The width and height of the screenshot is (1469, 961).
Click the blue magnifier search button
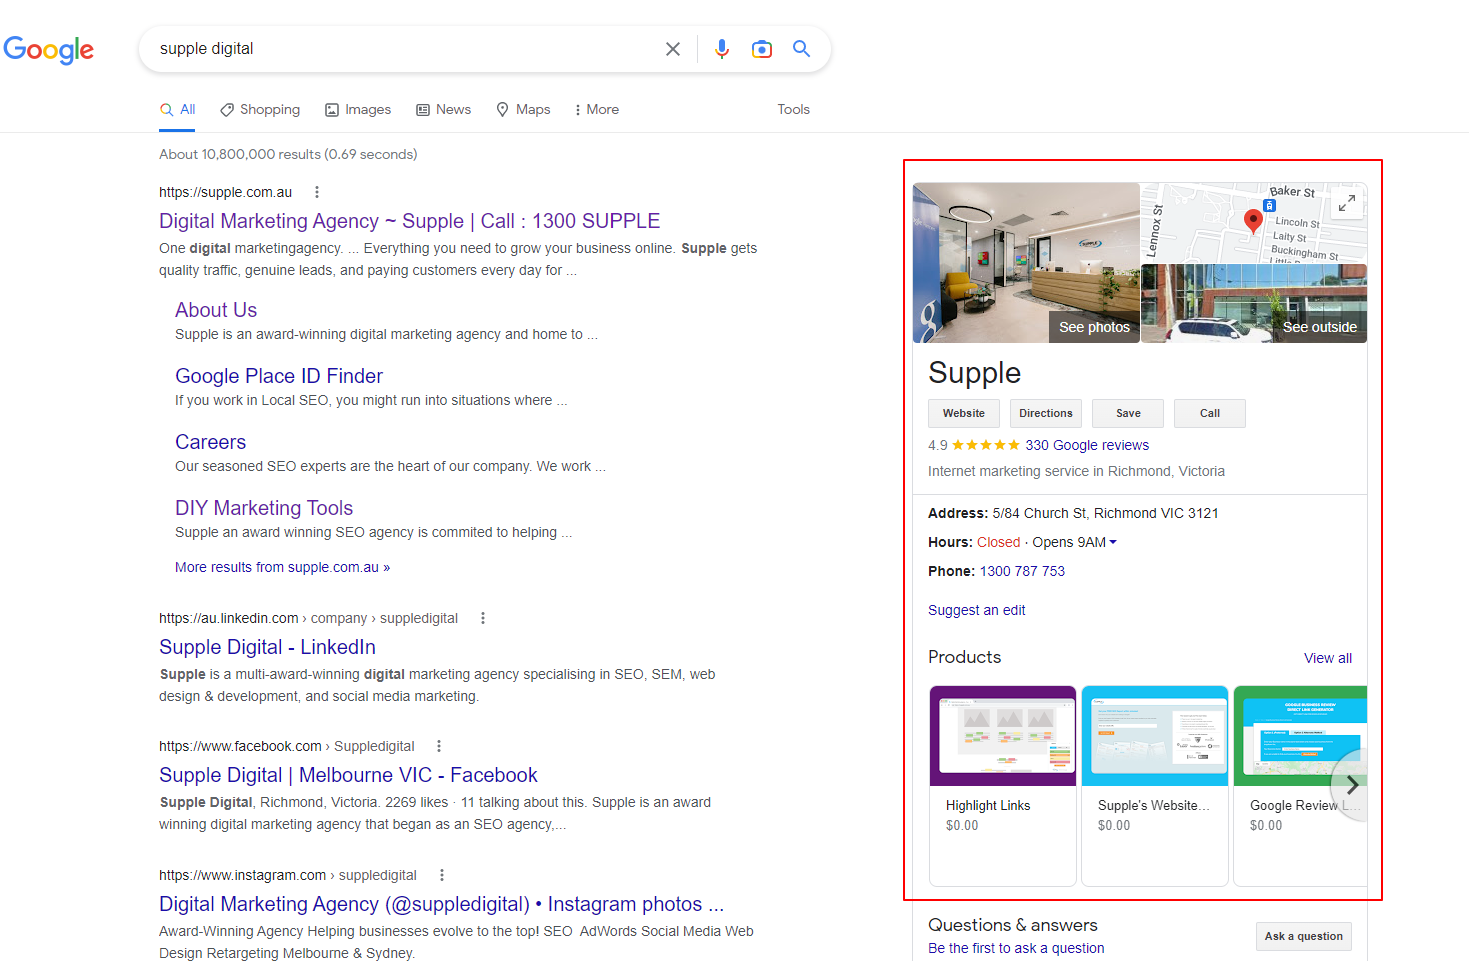click(802, 48)
